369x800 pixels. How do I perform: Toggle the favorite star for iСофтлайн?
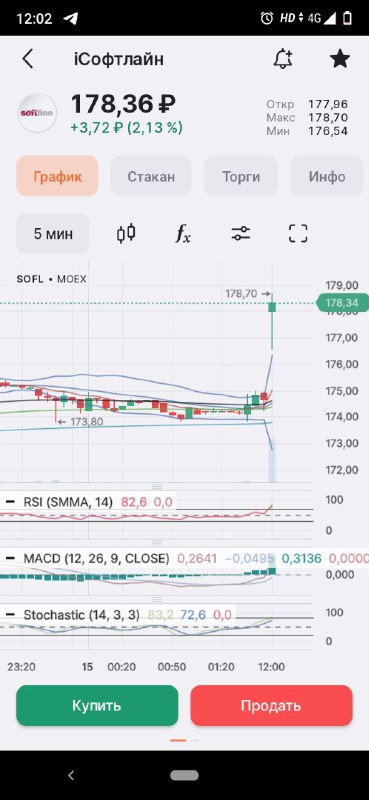tap(340, 59)
